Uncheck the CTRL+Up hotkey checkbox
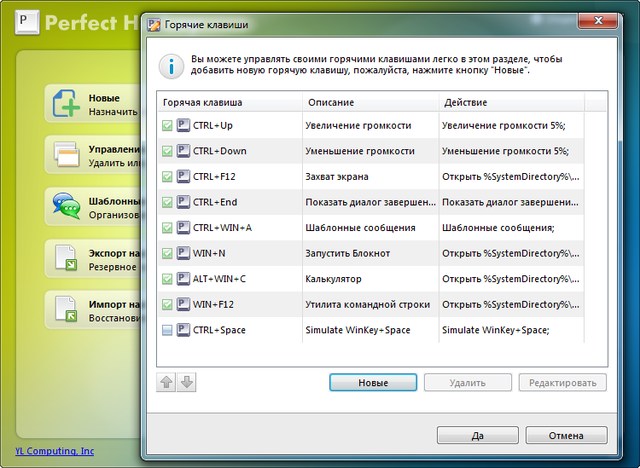Screen dimensions: 640x468 click(167, 125)
